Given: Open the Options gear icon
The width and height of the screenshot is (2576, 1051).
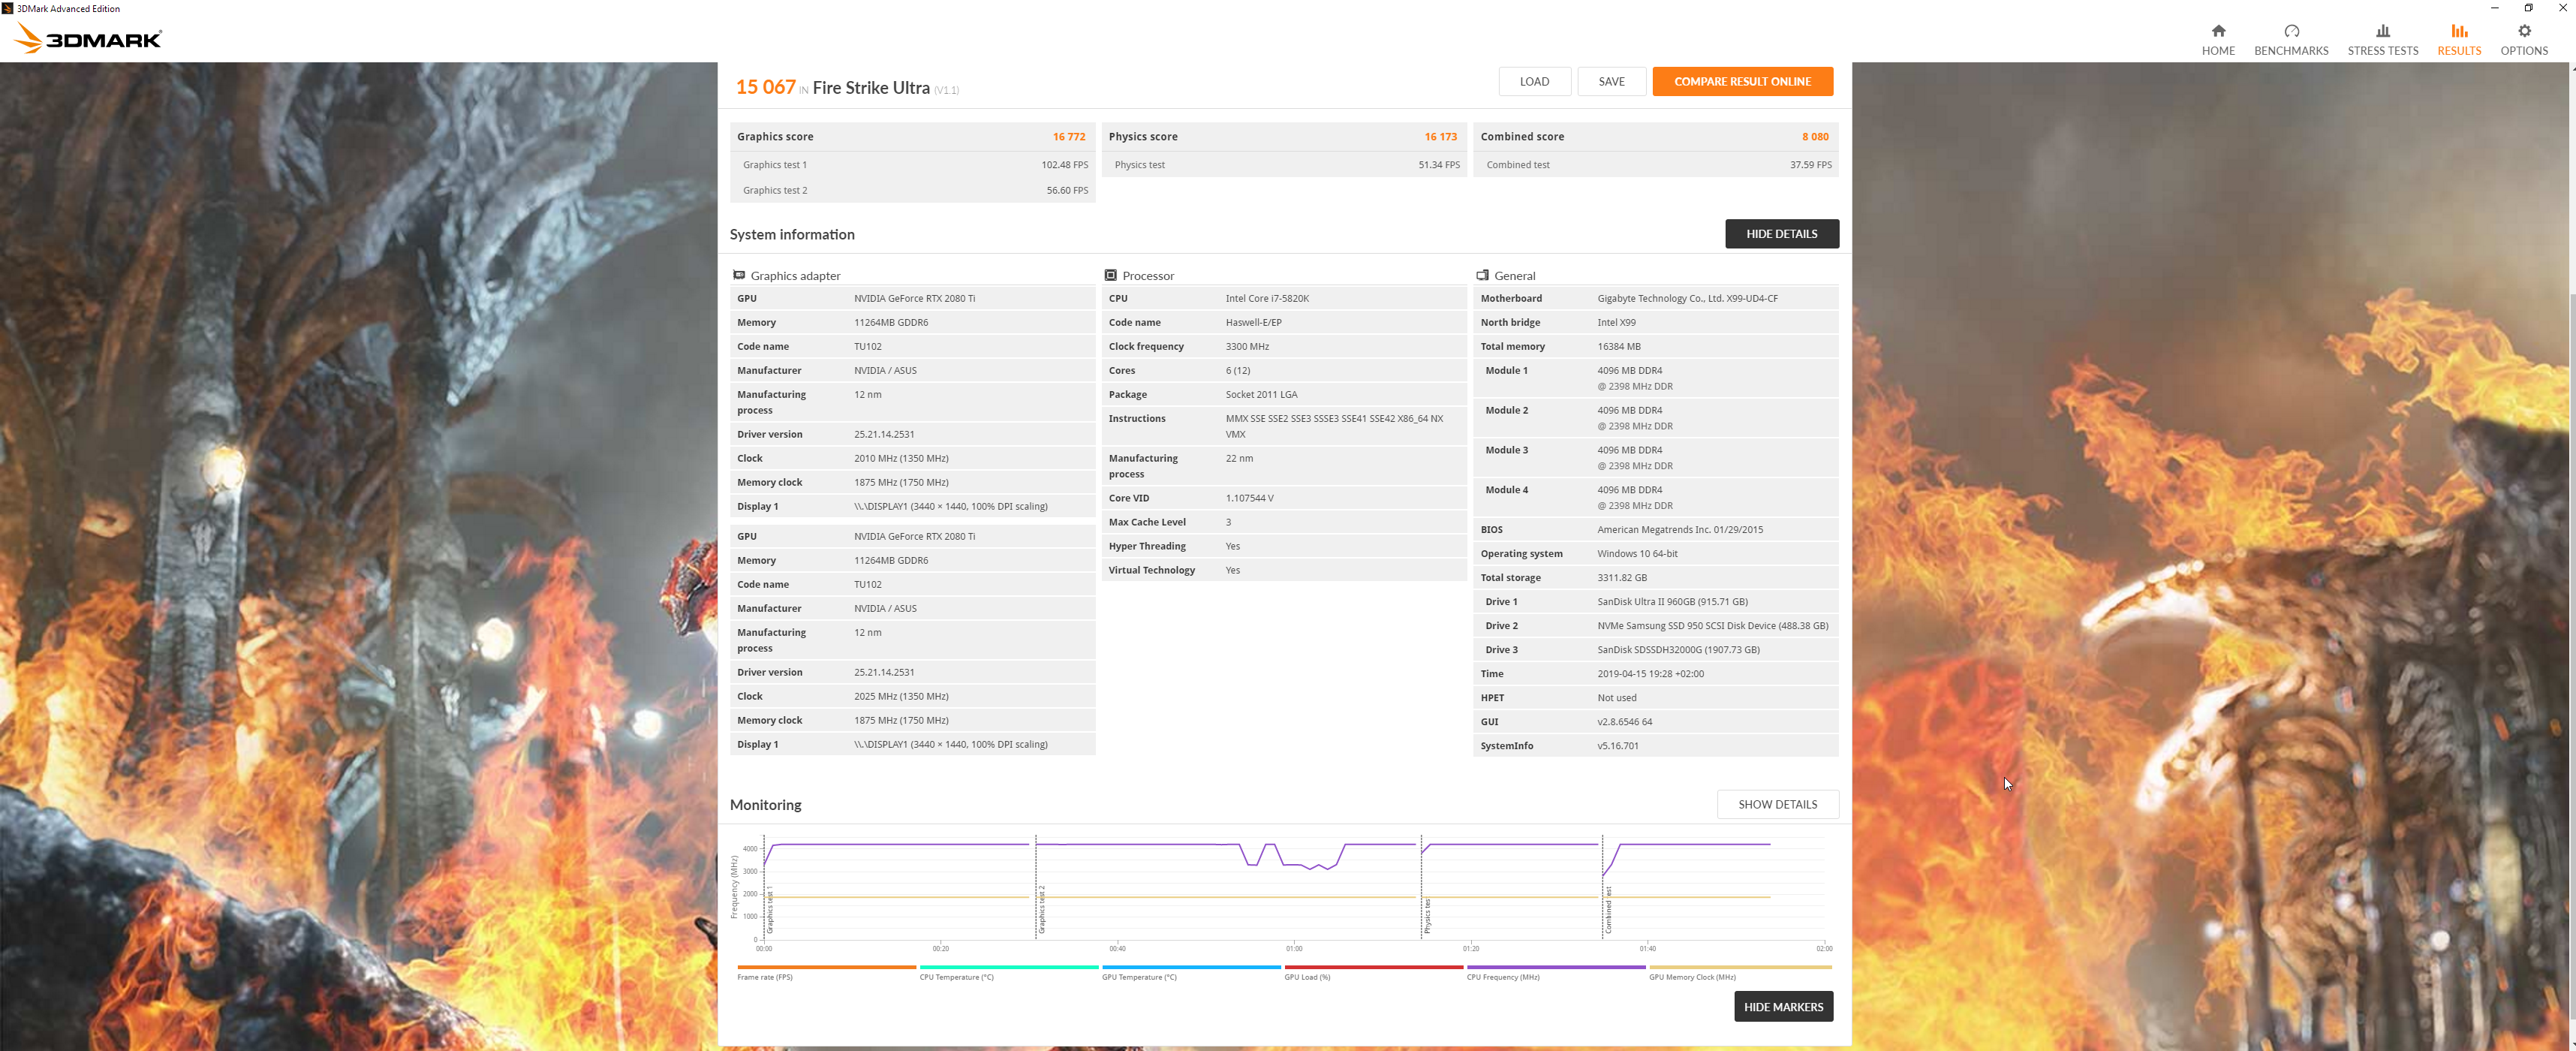Looking at the screenshot, I should (2523, 31).
